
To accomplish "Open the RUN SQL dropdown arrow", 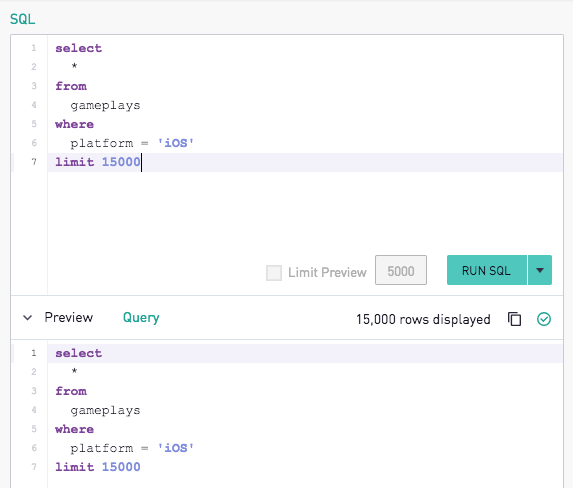I will tap(540, 270).
